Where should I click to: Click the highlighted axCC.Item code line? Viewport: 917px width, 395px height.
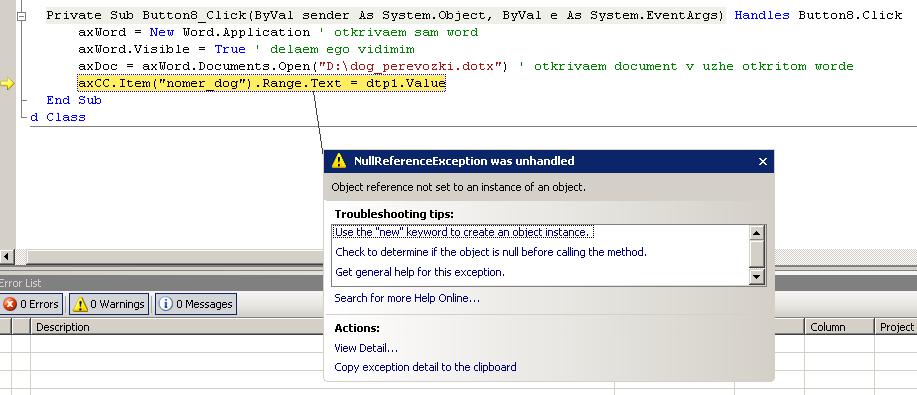pyautogui.click(x=262, y=84)
